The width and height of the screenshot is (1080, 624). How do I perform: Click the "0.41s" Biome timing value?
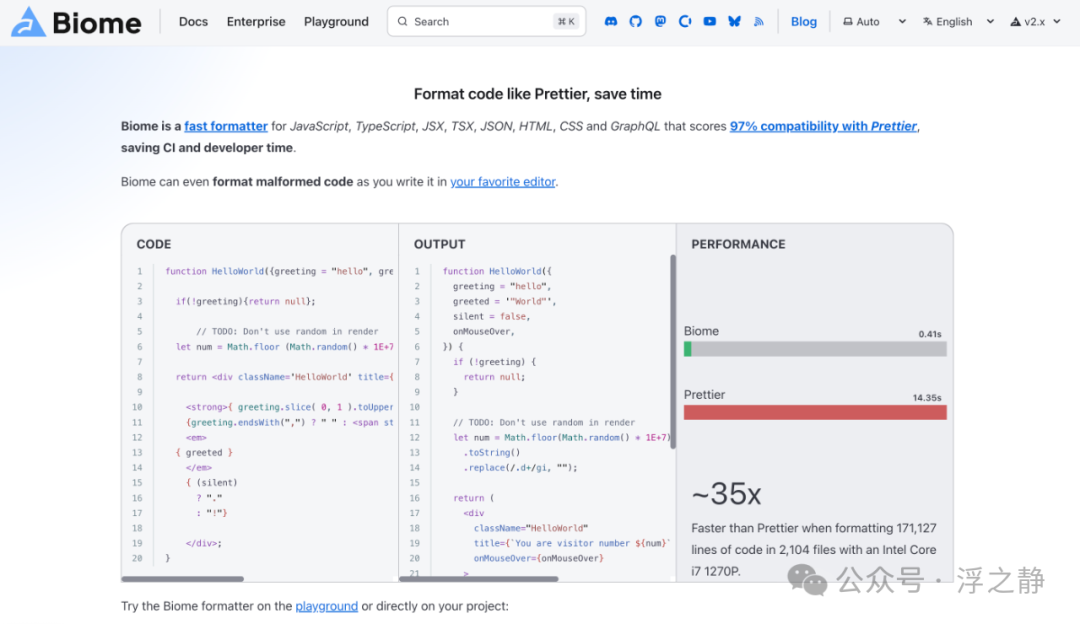tap(930, 334)
